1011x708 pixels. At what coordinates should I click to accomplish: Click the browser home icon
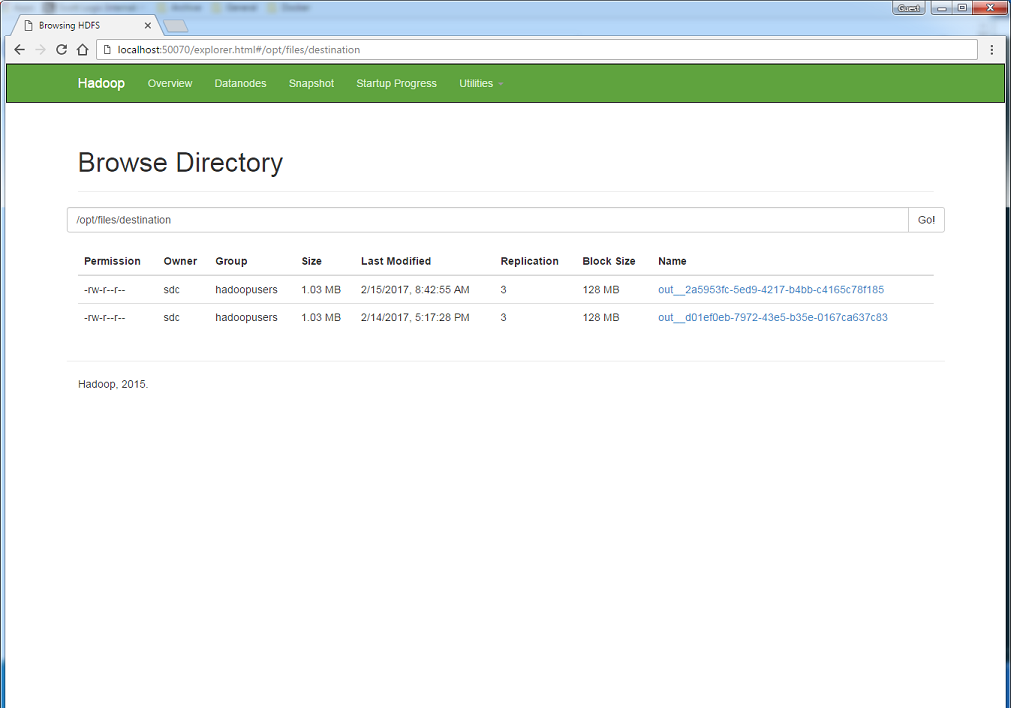pos(82,49)
